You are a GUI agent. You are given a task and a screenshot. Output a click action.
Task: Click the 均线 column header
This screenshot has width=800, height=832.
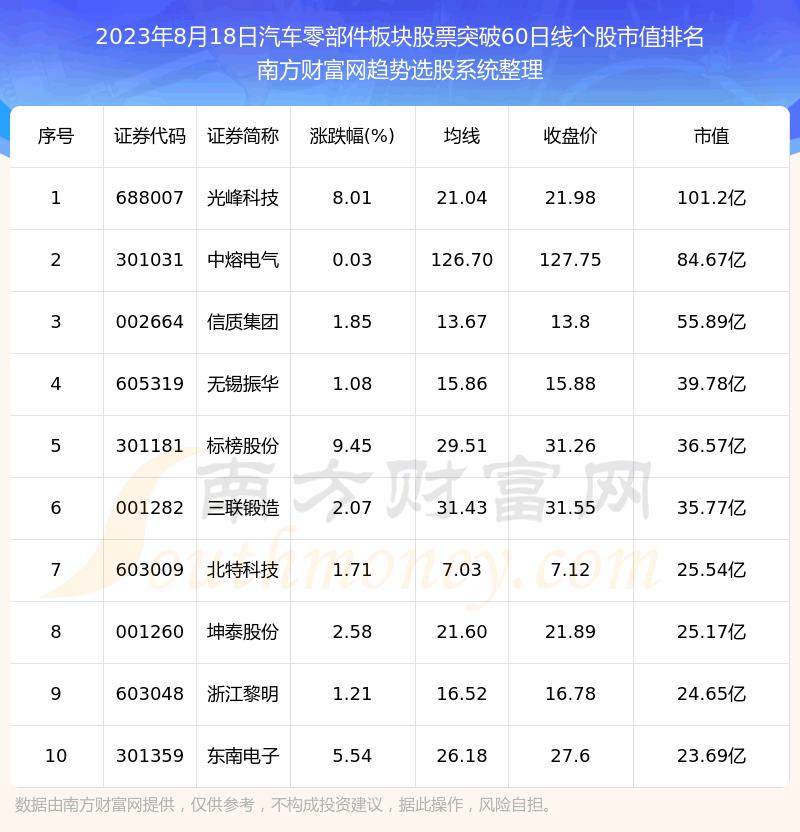click(x=462, y=136)
